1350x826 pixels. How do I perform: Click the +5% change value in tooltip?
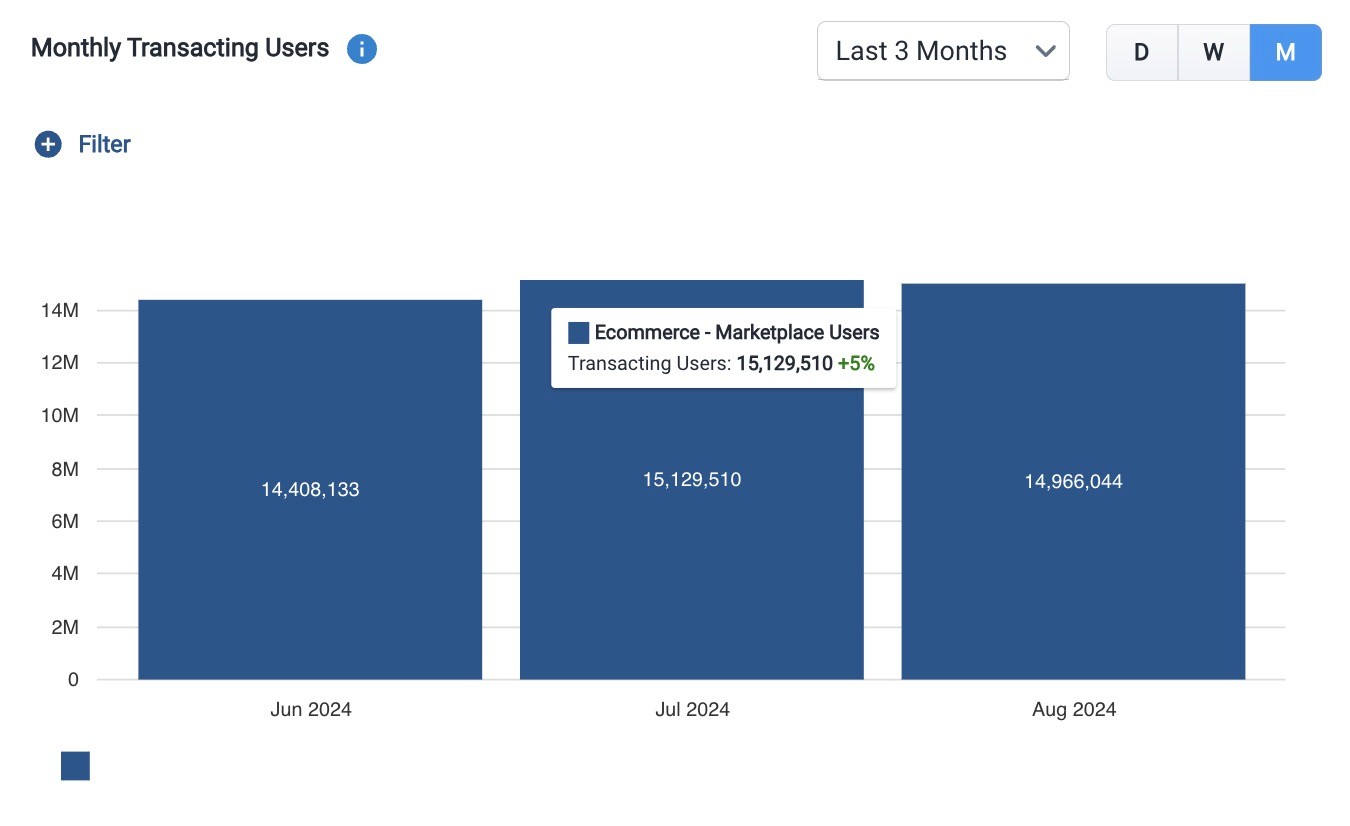coord(856,364)
